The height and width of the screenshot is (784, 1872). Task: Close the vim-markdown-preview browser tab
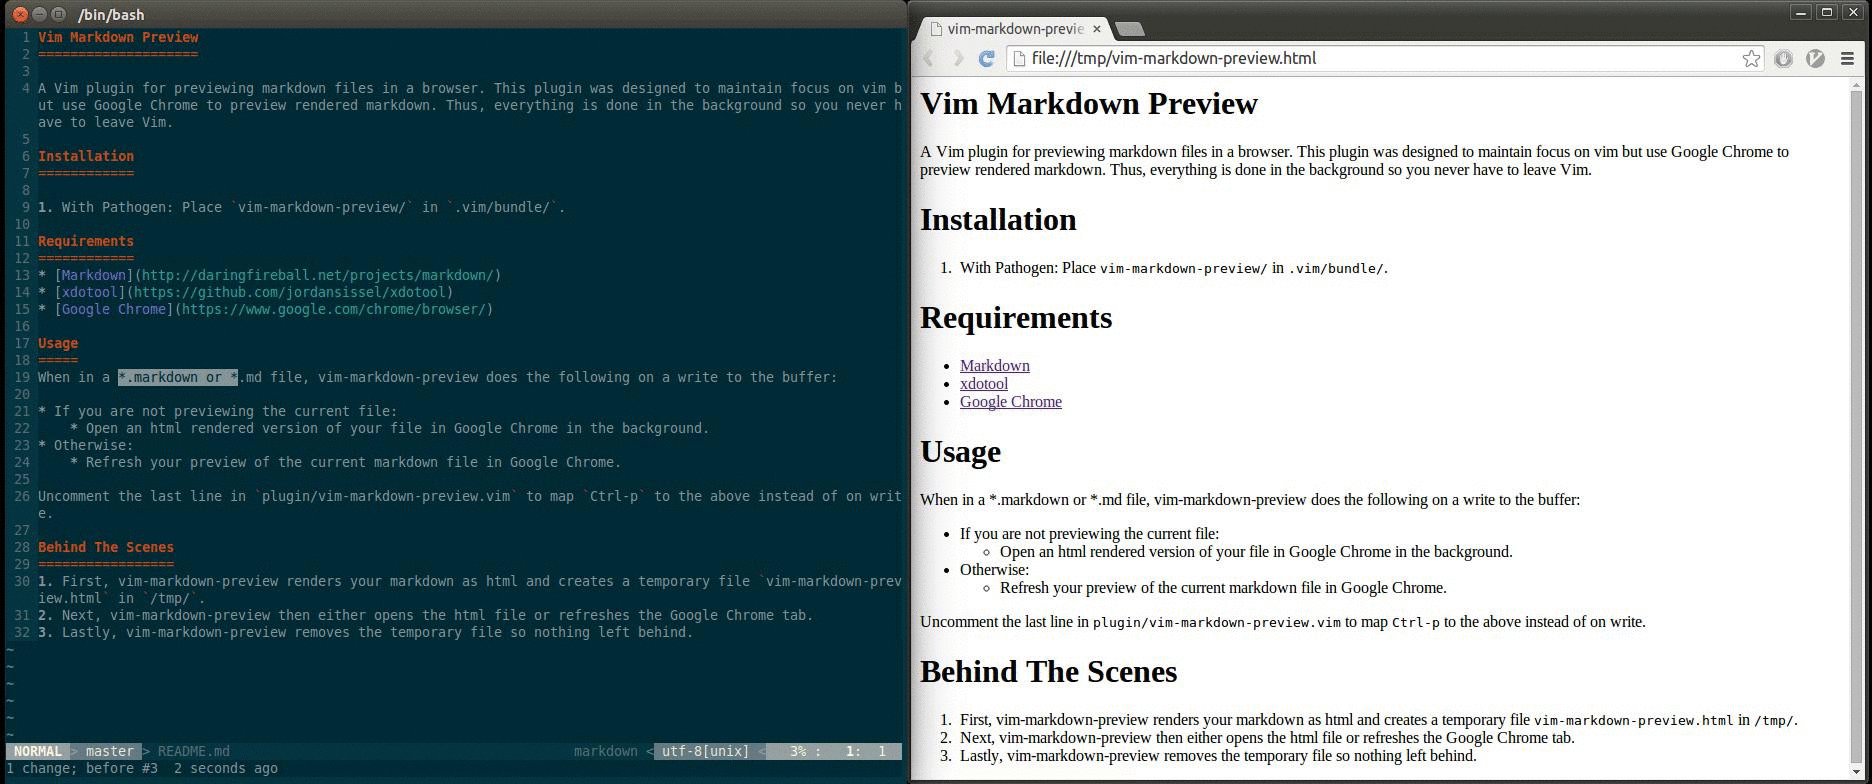click(x=1097, y=29)
